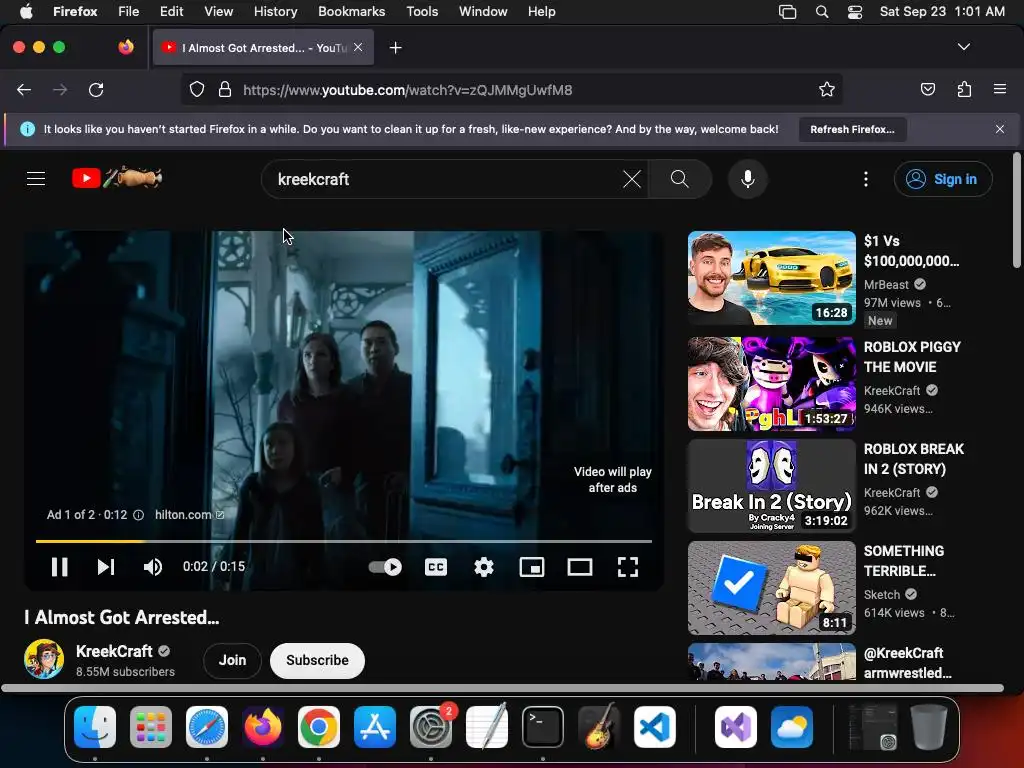1024x768 pixels.
Task: Visit hilton.com advertiser link
Action: [x=189, y=515]
